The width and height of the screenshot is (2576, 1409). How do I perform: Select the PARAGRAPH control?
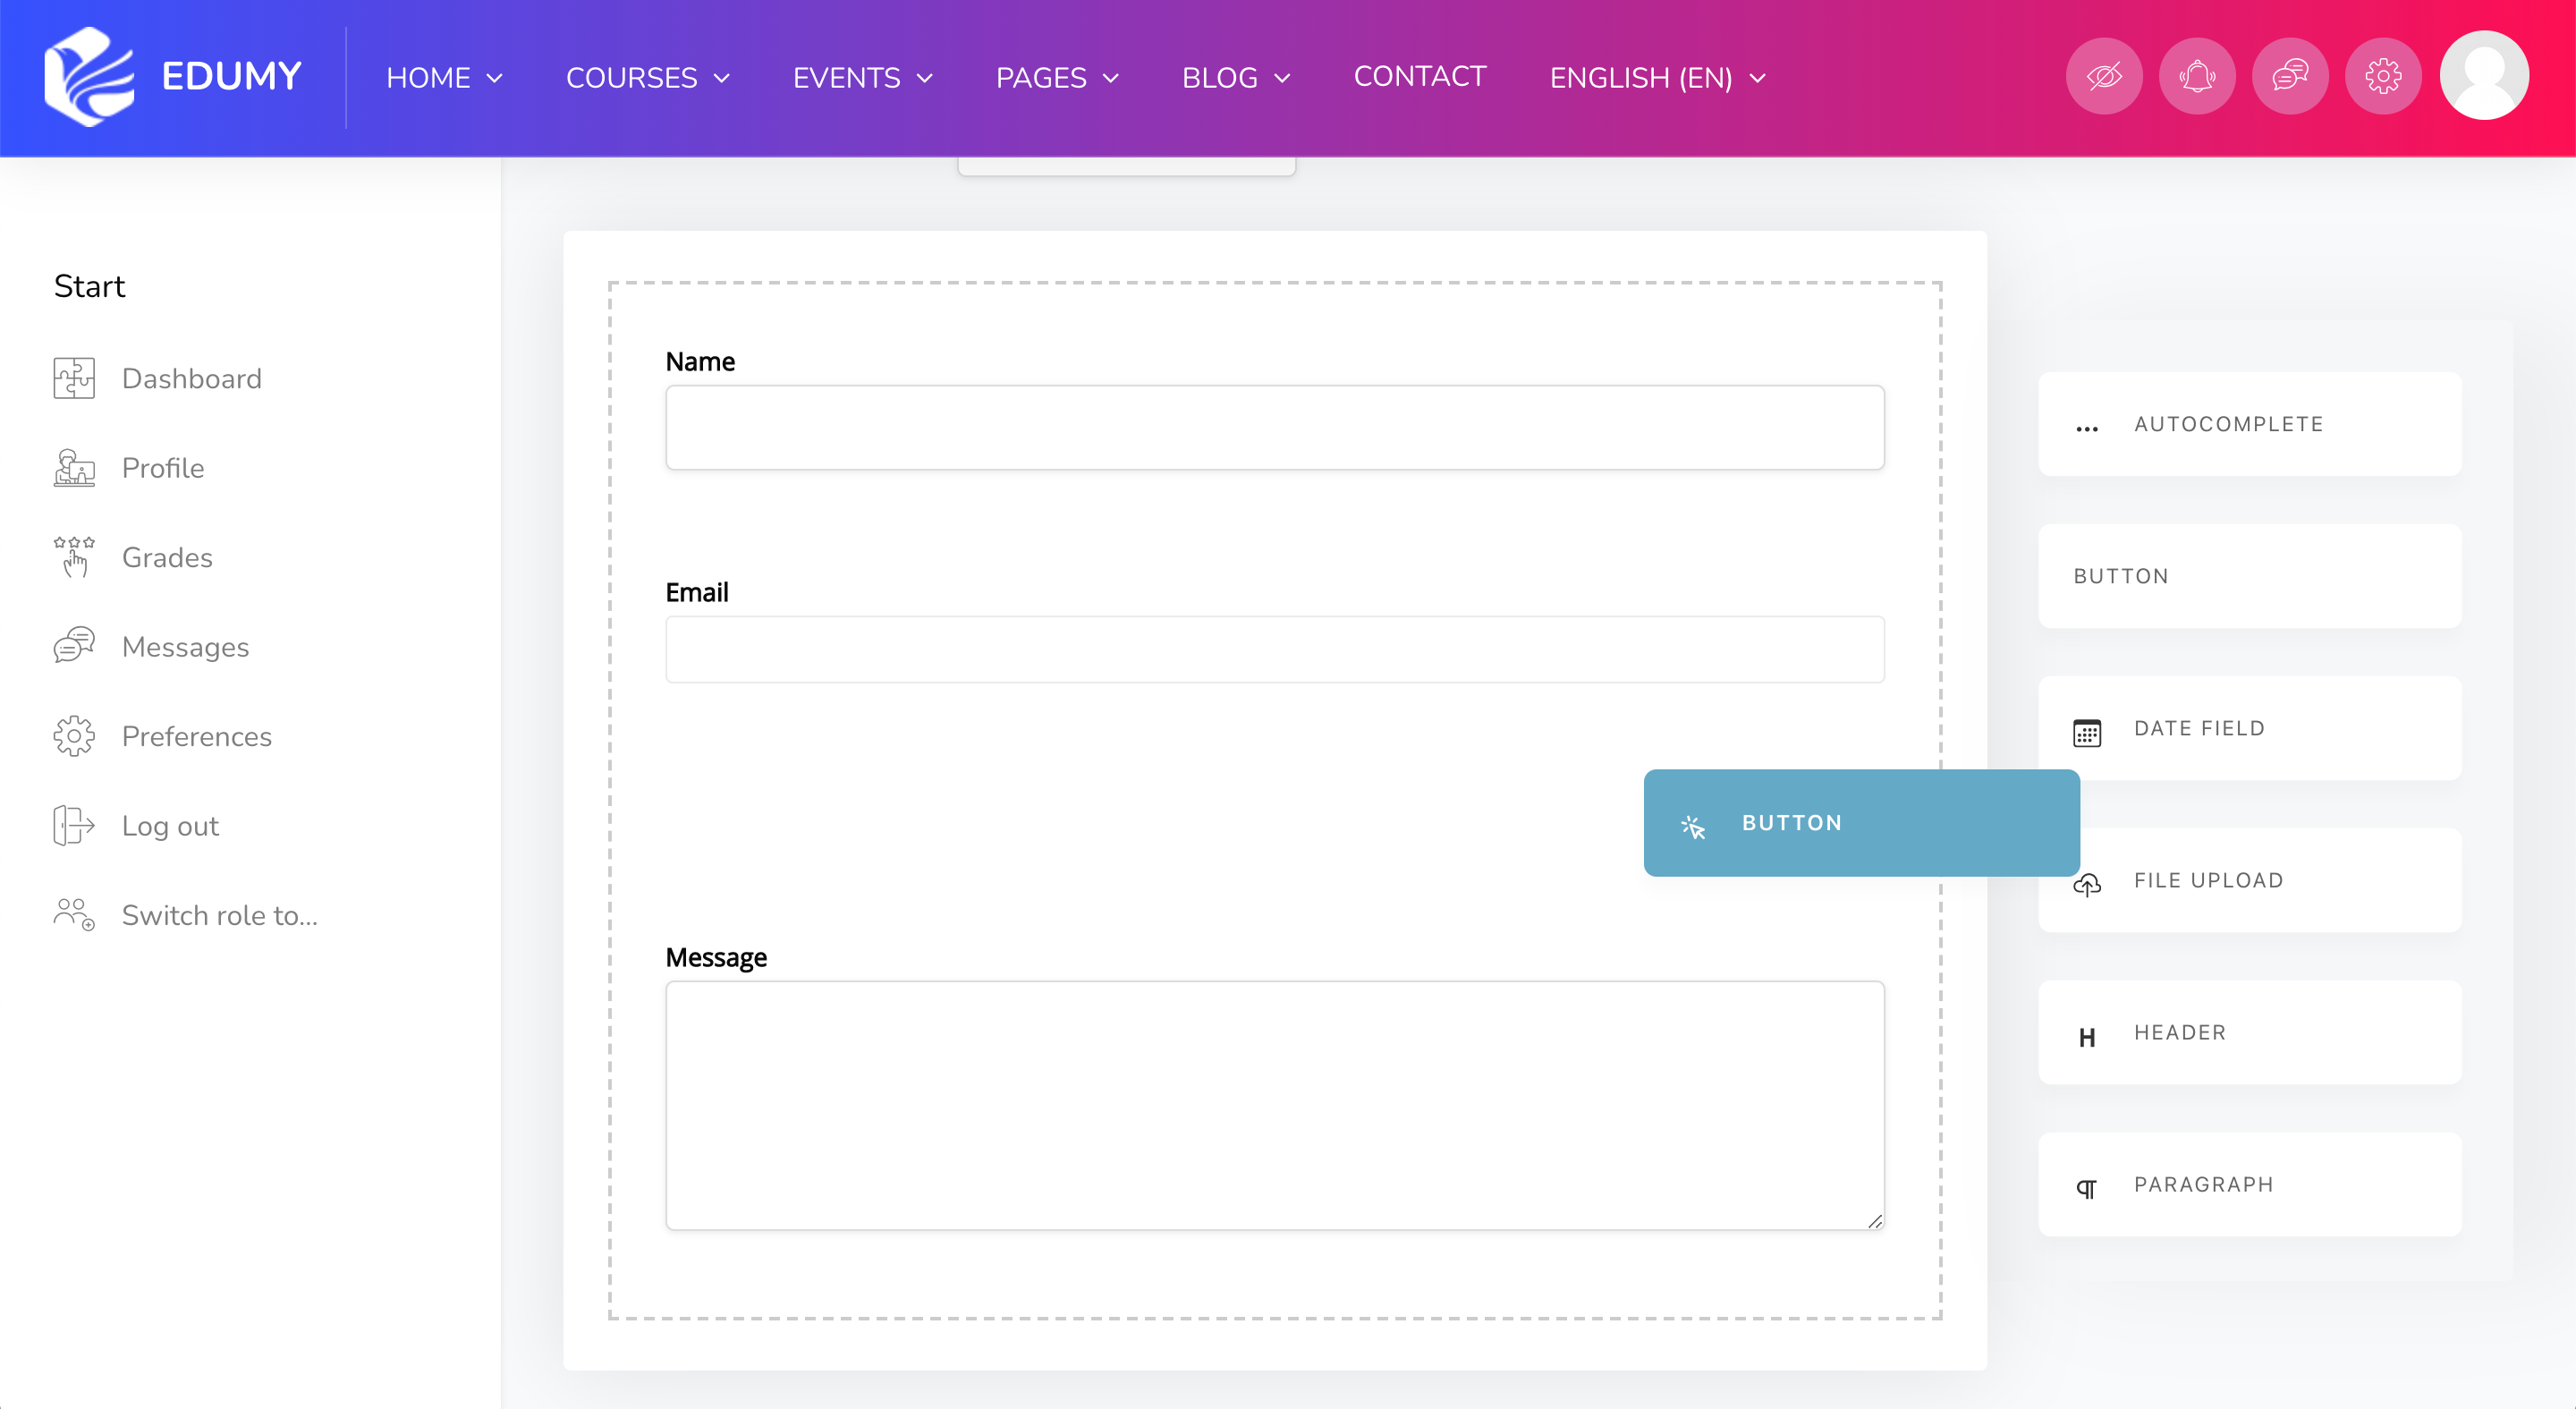pos(2250,1184)
